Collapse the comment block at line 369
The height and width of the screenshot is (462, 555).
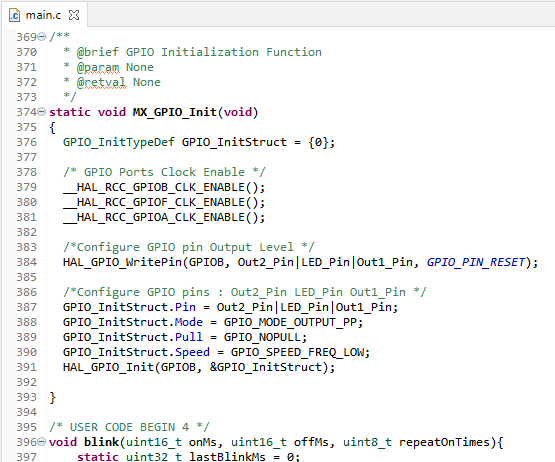click(x=41, y=36)
